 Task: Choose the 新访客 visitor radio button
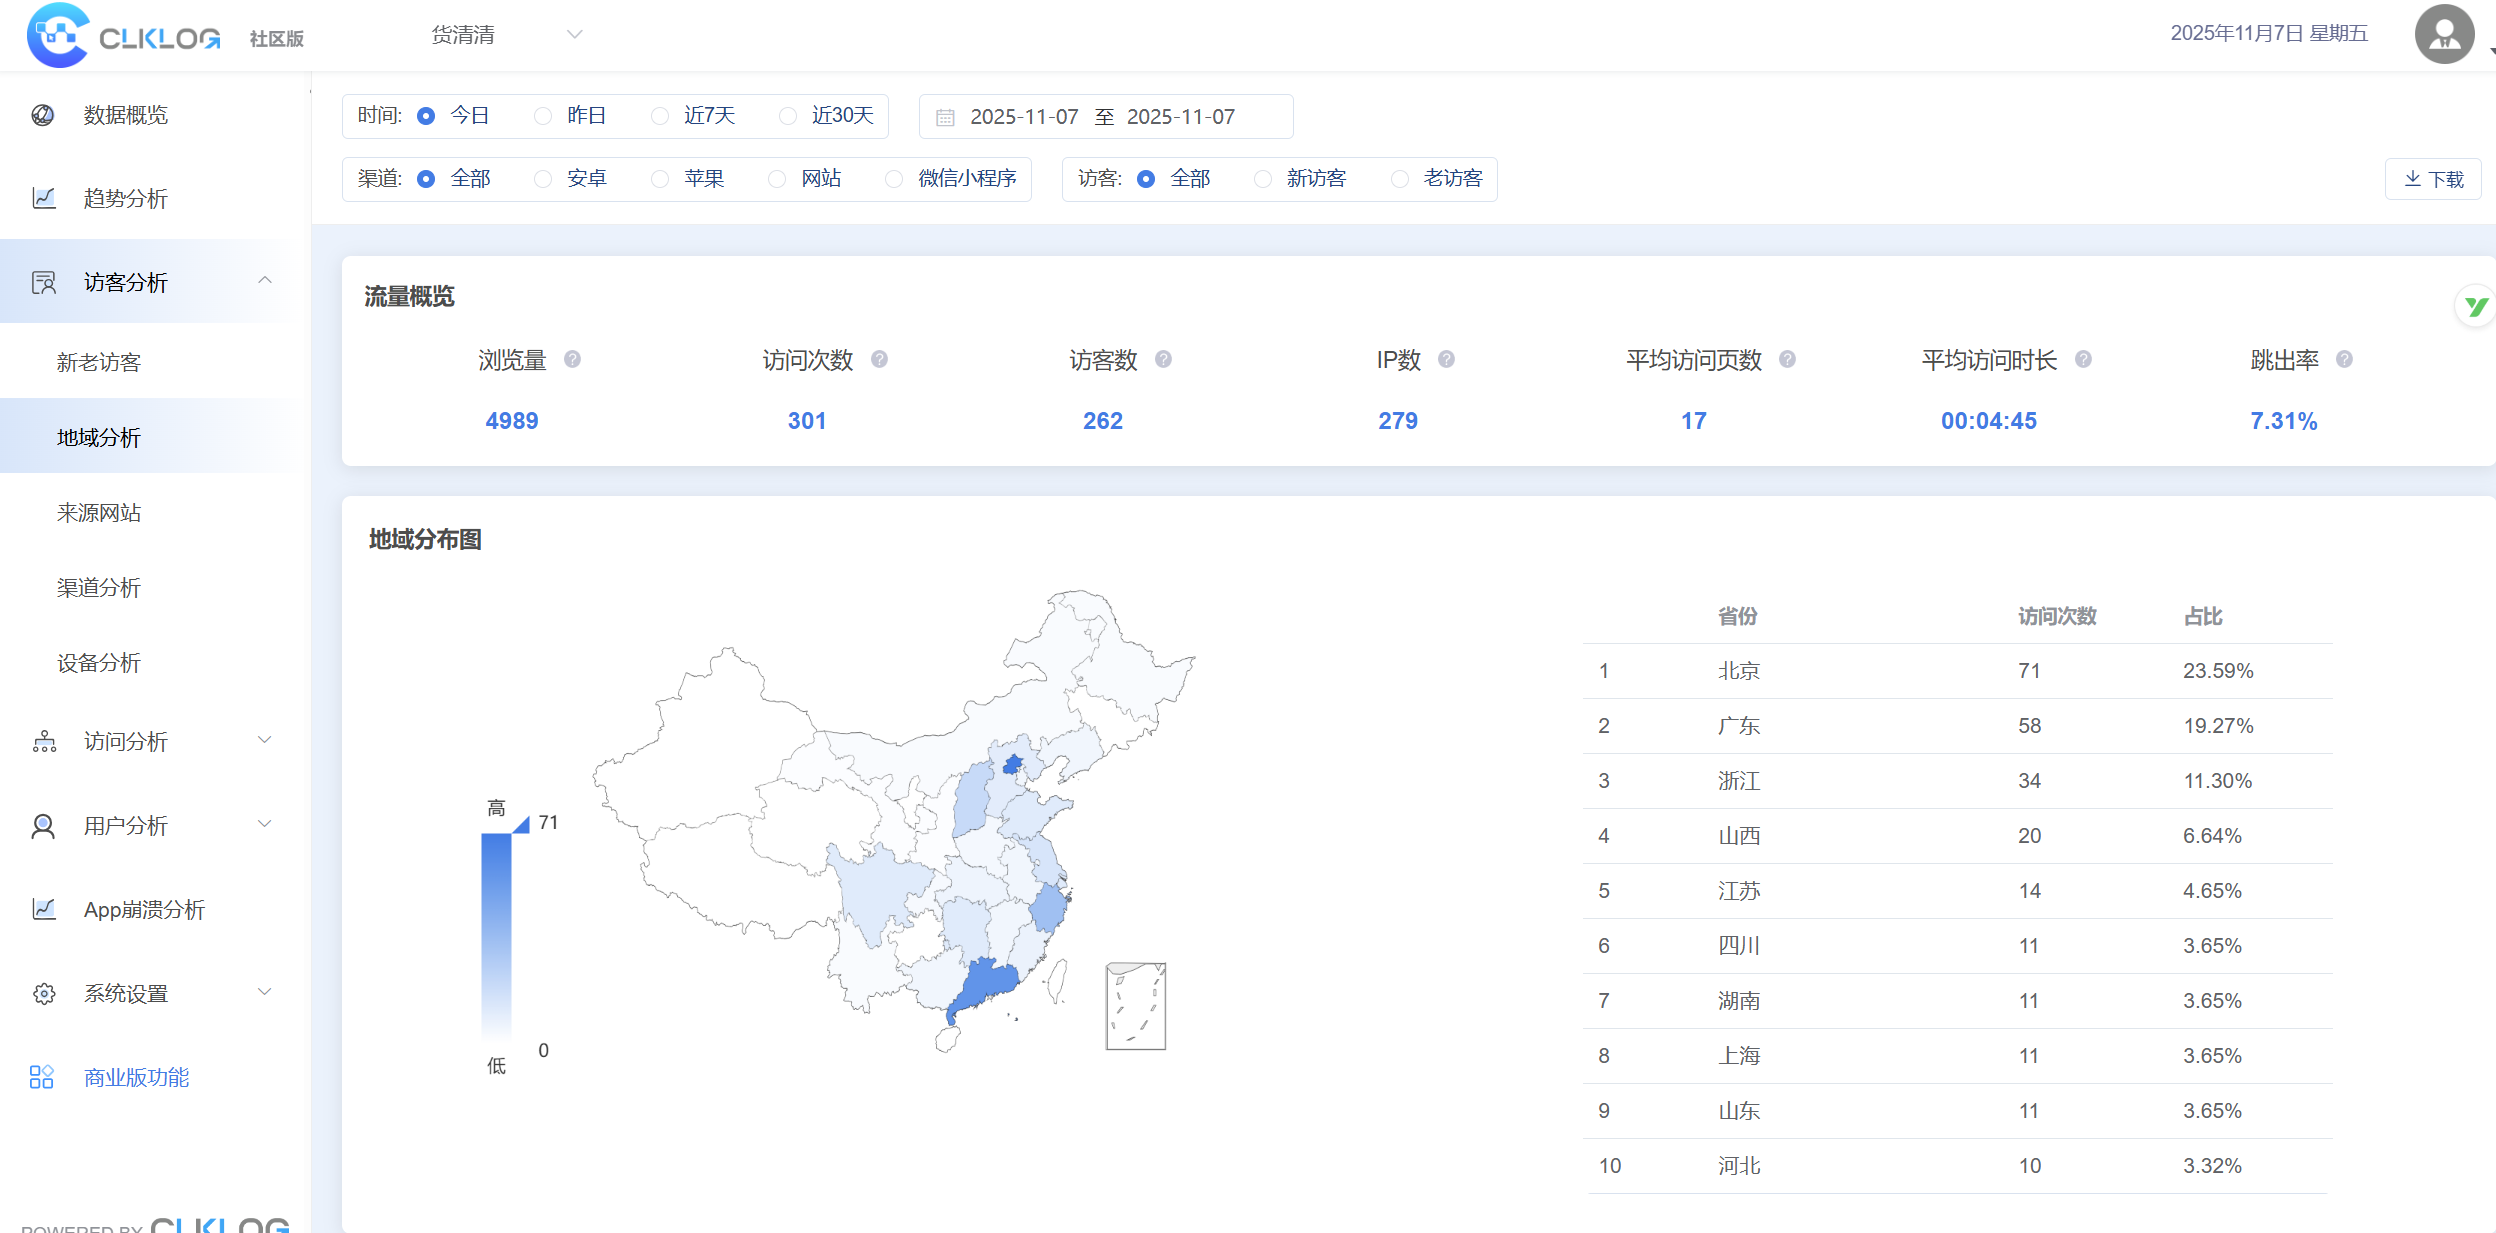pyautogui.click(x=1263, y=179)
